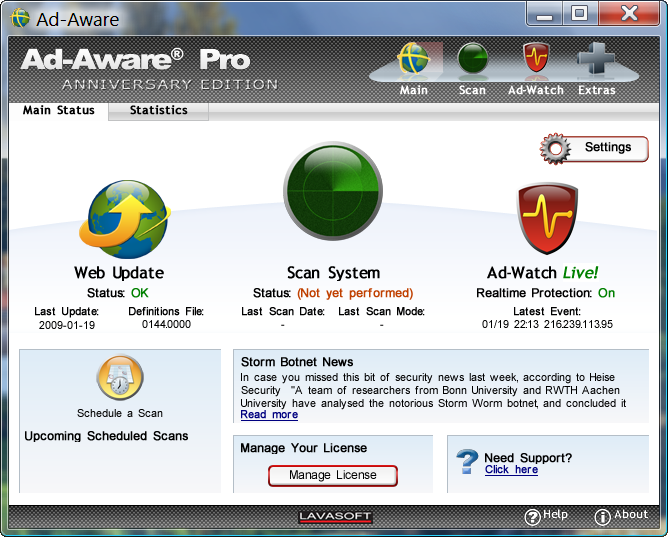668x537 pixels.
Task: Follow the Read more link
Action: [269, 415]
